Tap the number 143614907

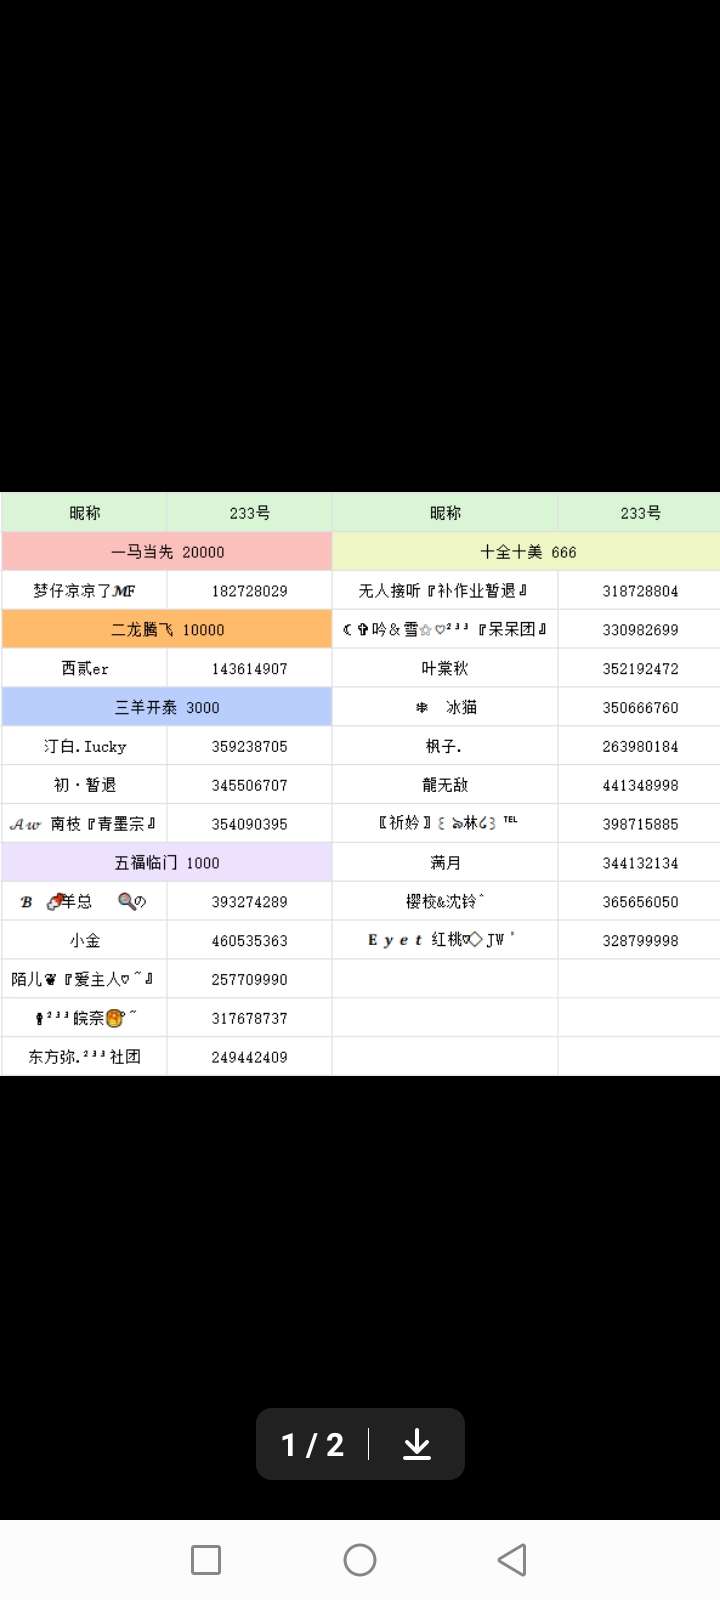249,669
